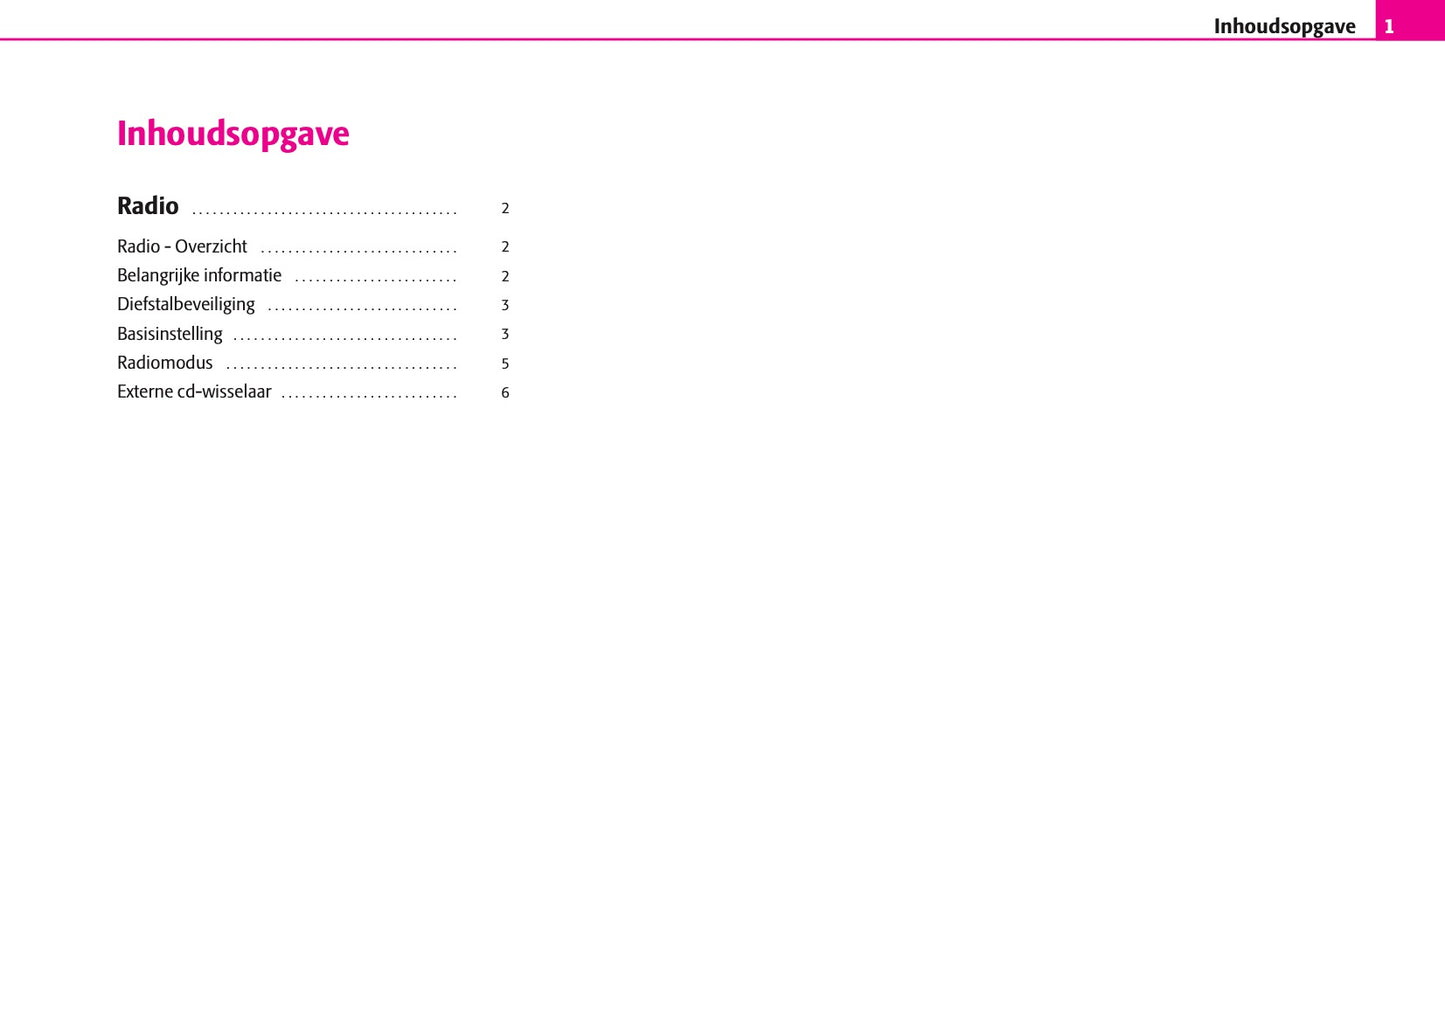
Task: Click page number 3 beside Basisinstelling
Action: [x=505, y=335]
